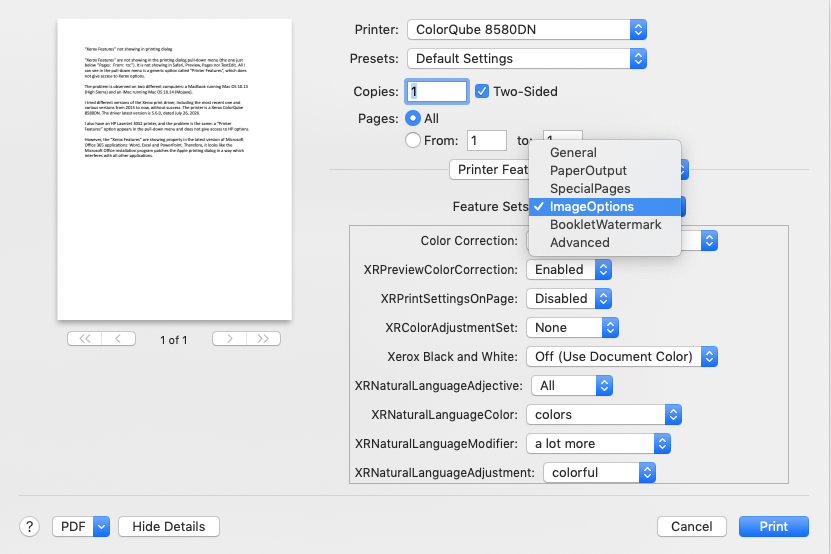The height and width of the screenshot is (554, 831).
Task: Select the All pages radio button
Action: pyautogui.click(x=413, y=118)
